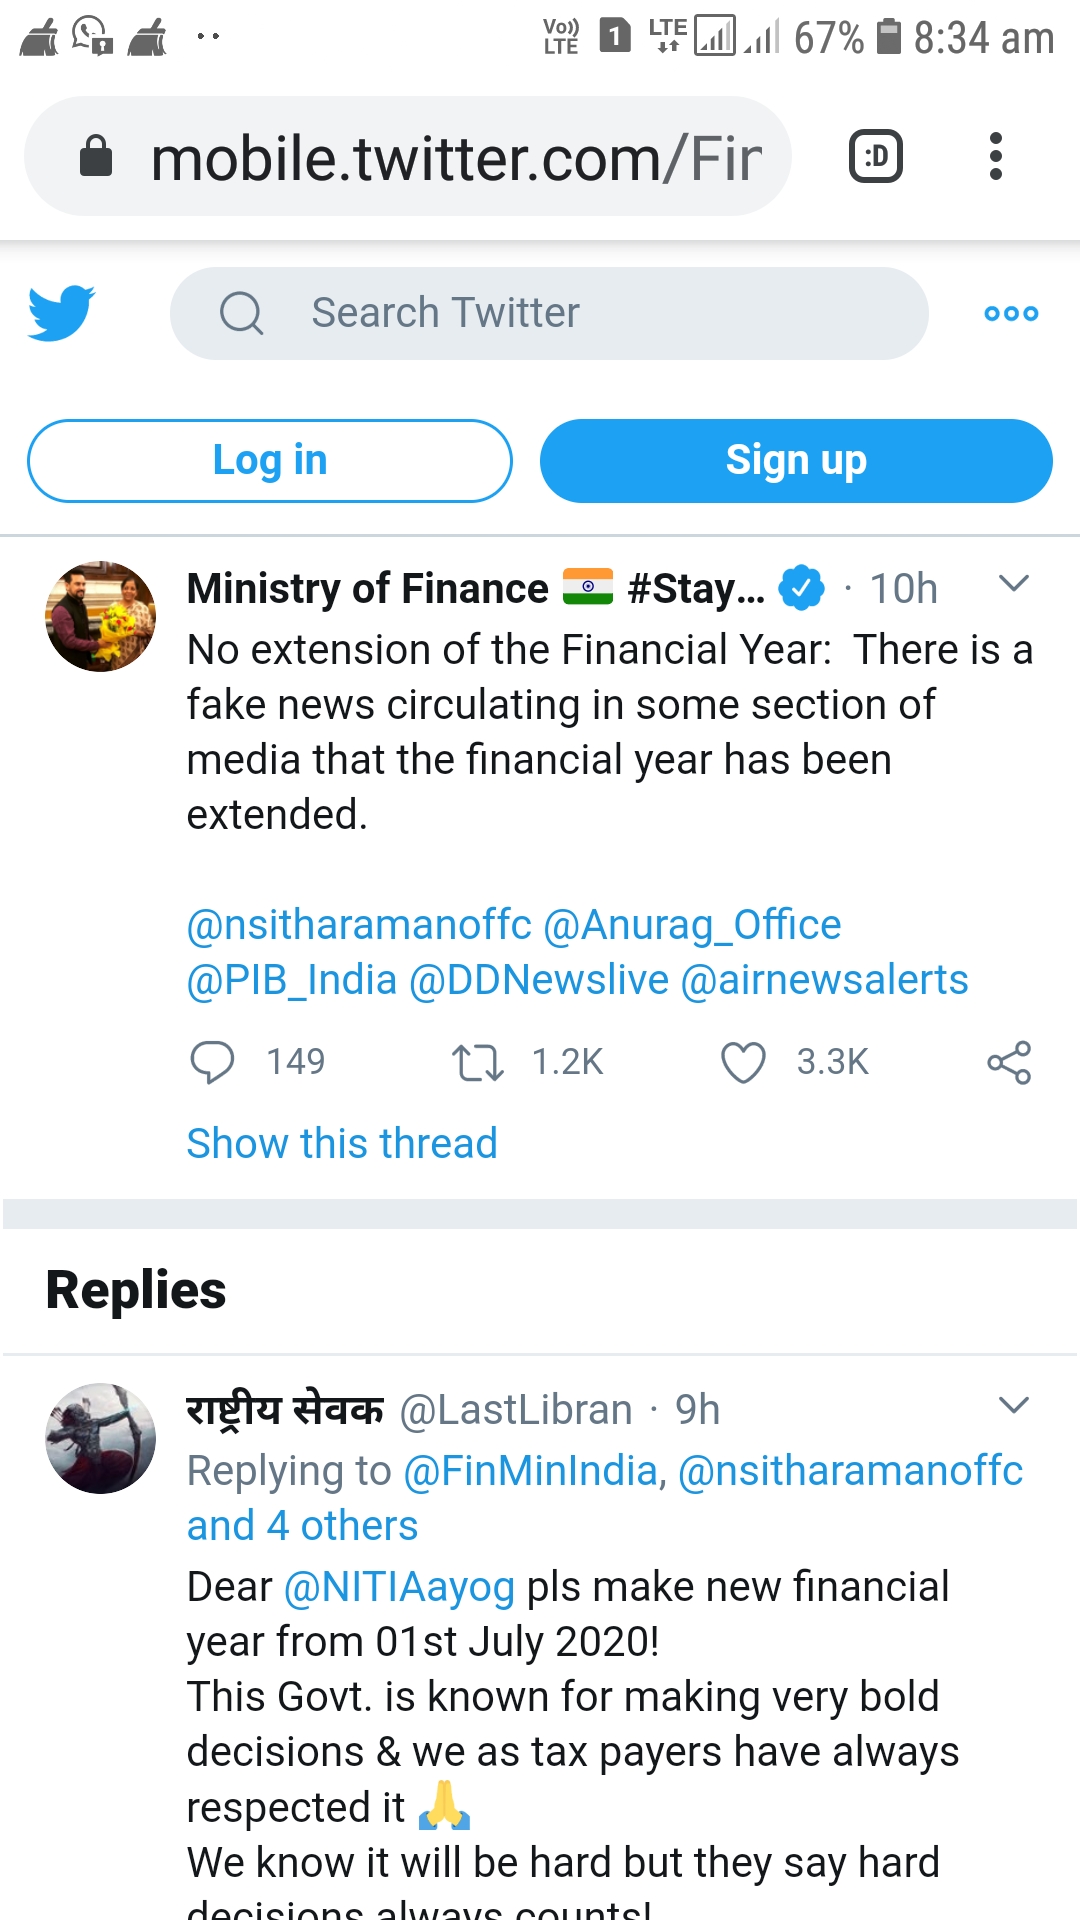Open the @NITIAayog mention in the reply
1080x1920 pixels.
(399, 1587)
